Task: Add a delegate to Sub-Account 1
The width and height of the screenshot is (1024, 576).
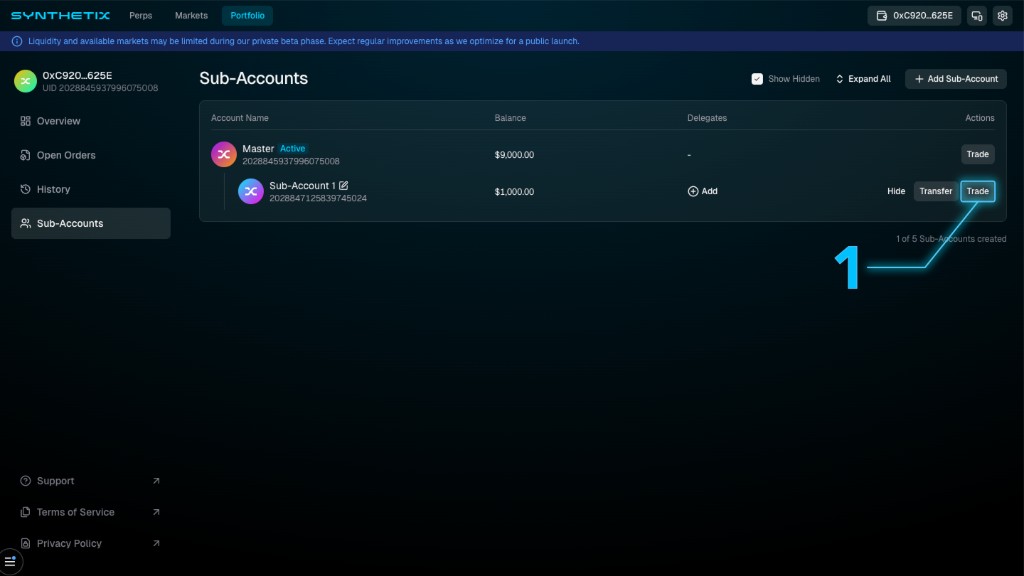Action: pyautogui.click(x=702, y=191)
